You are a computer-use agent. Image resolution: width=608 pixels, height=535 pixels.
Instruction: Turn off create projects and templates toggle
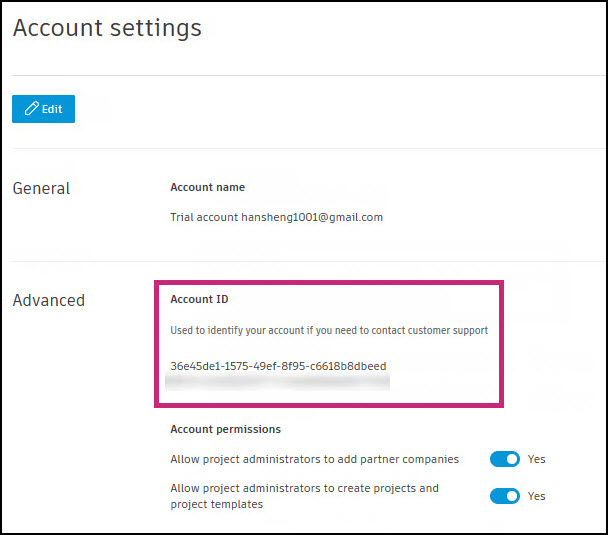click(505, 496)
